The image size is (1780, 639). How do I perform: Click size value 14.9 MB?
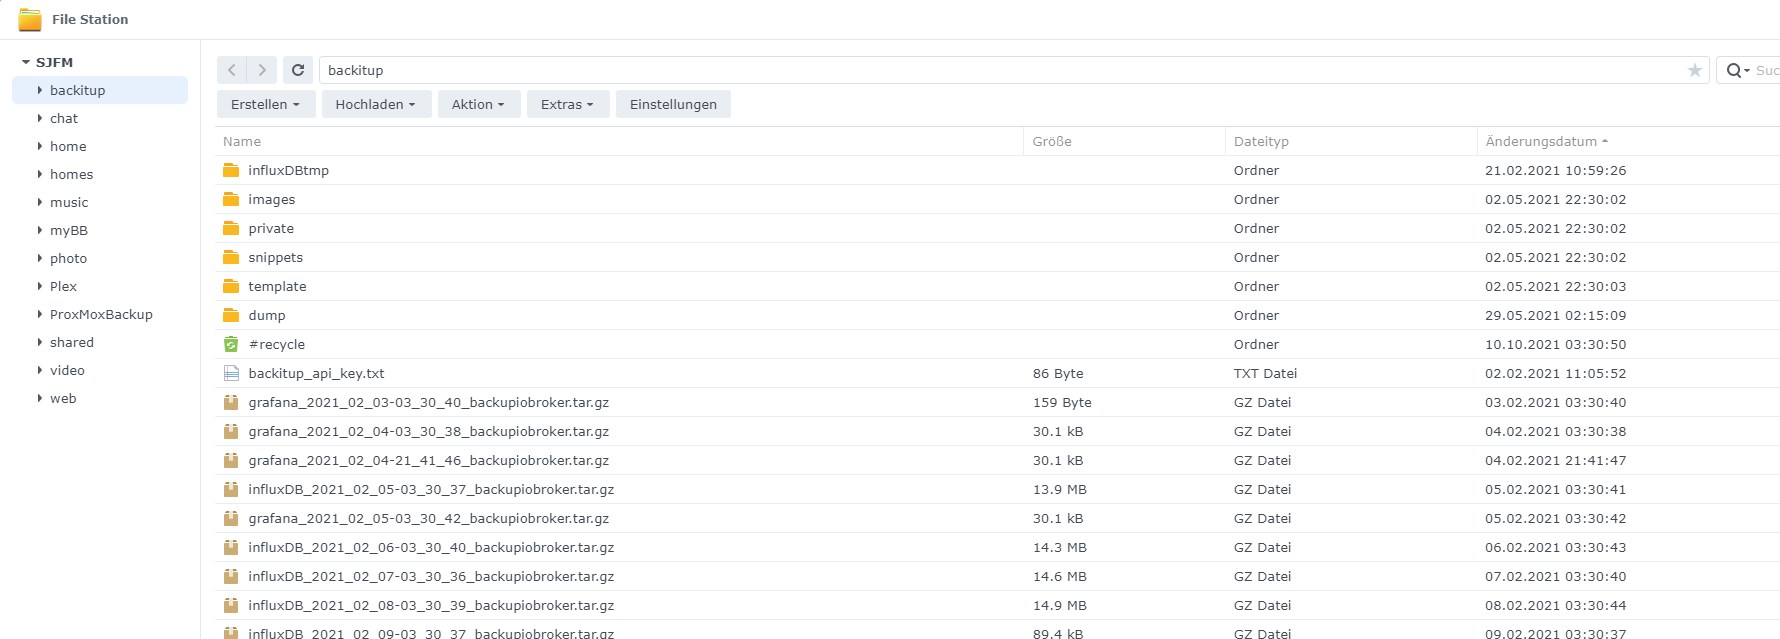1060,605
